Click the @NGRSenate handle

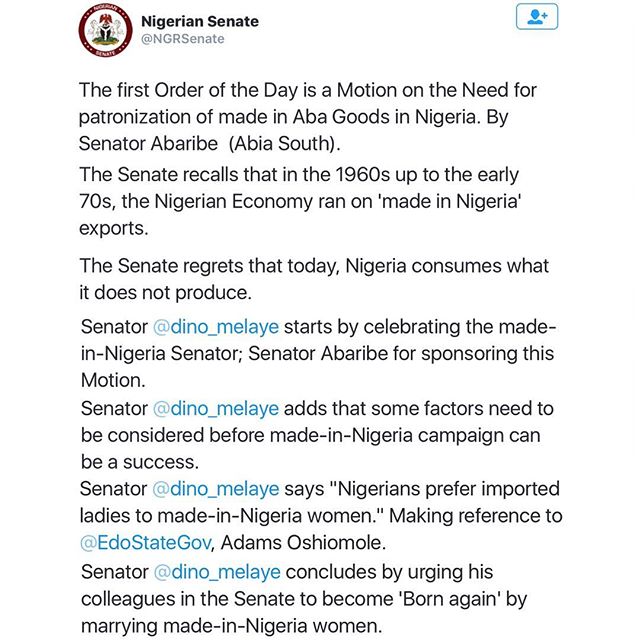click(183, 39)
